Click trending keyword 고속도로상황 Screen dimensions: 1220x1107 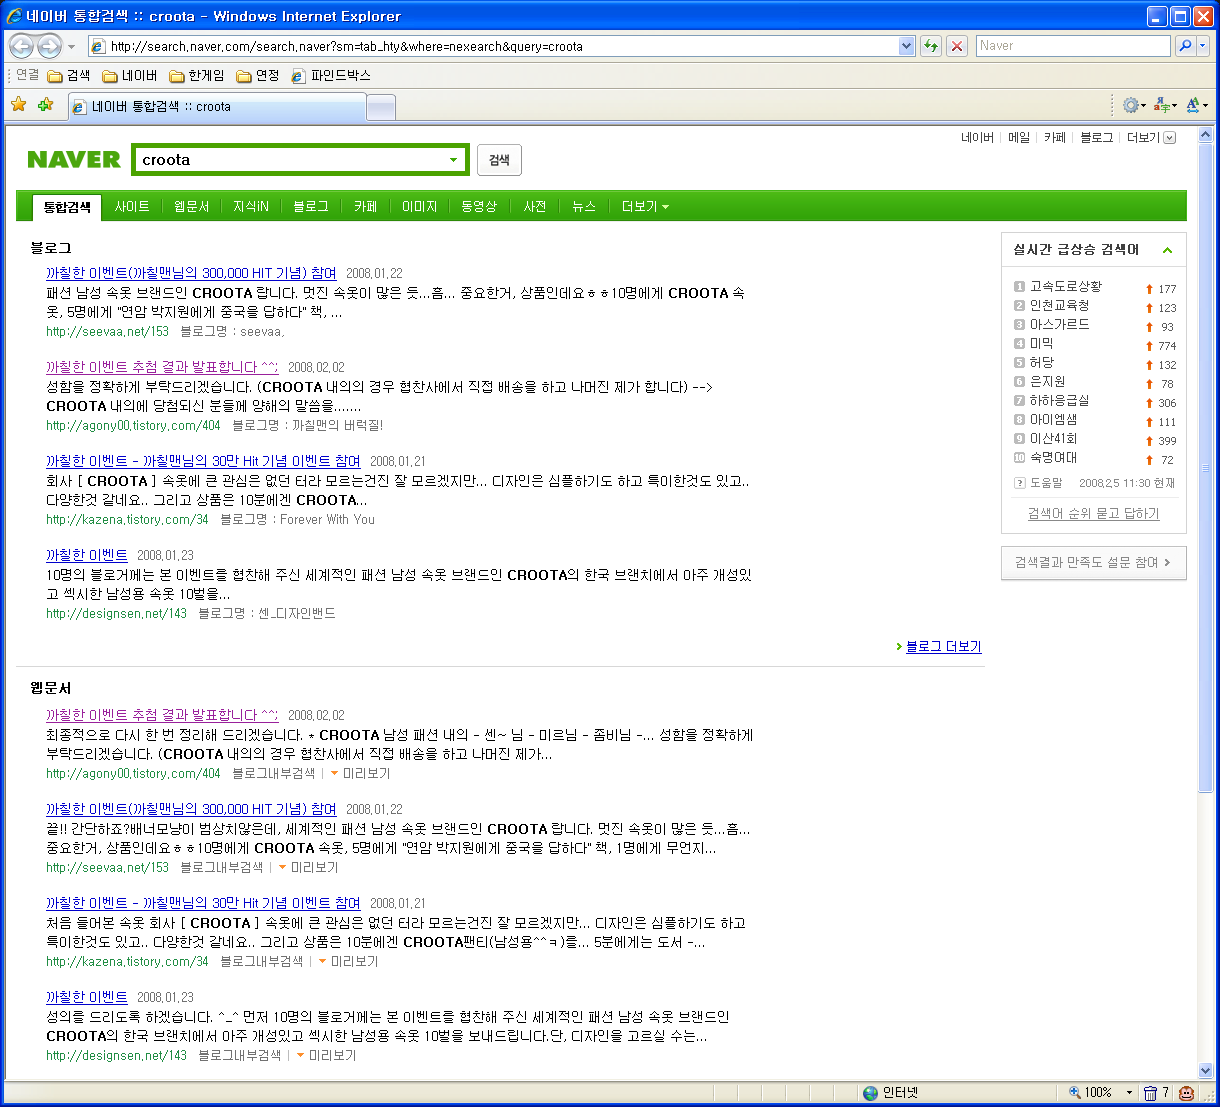(x=1066, y=286)
